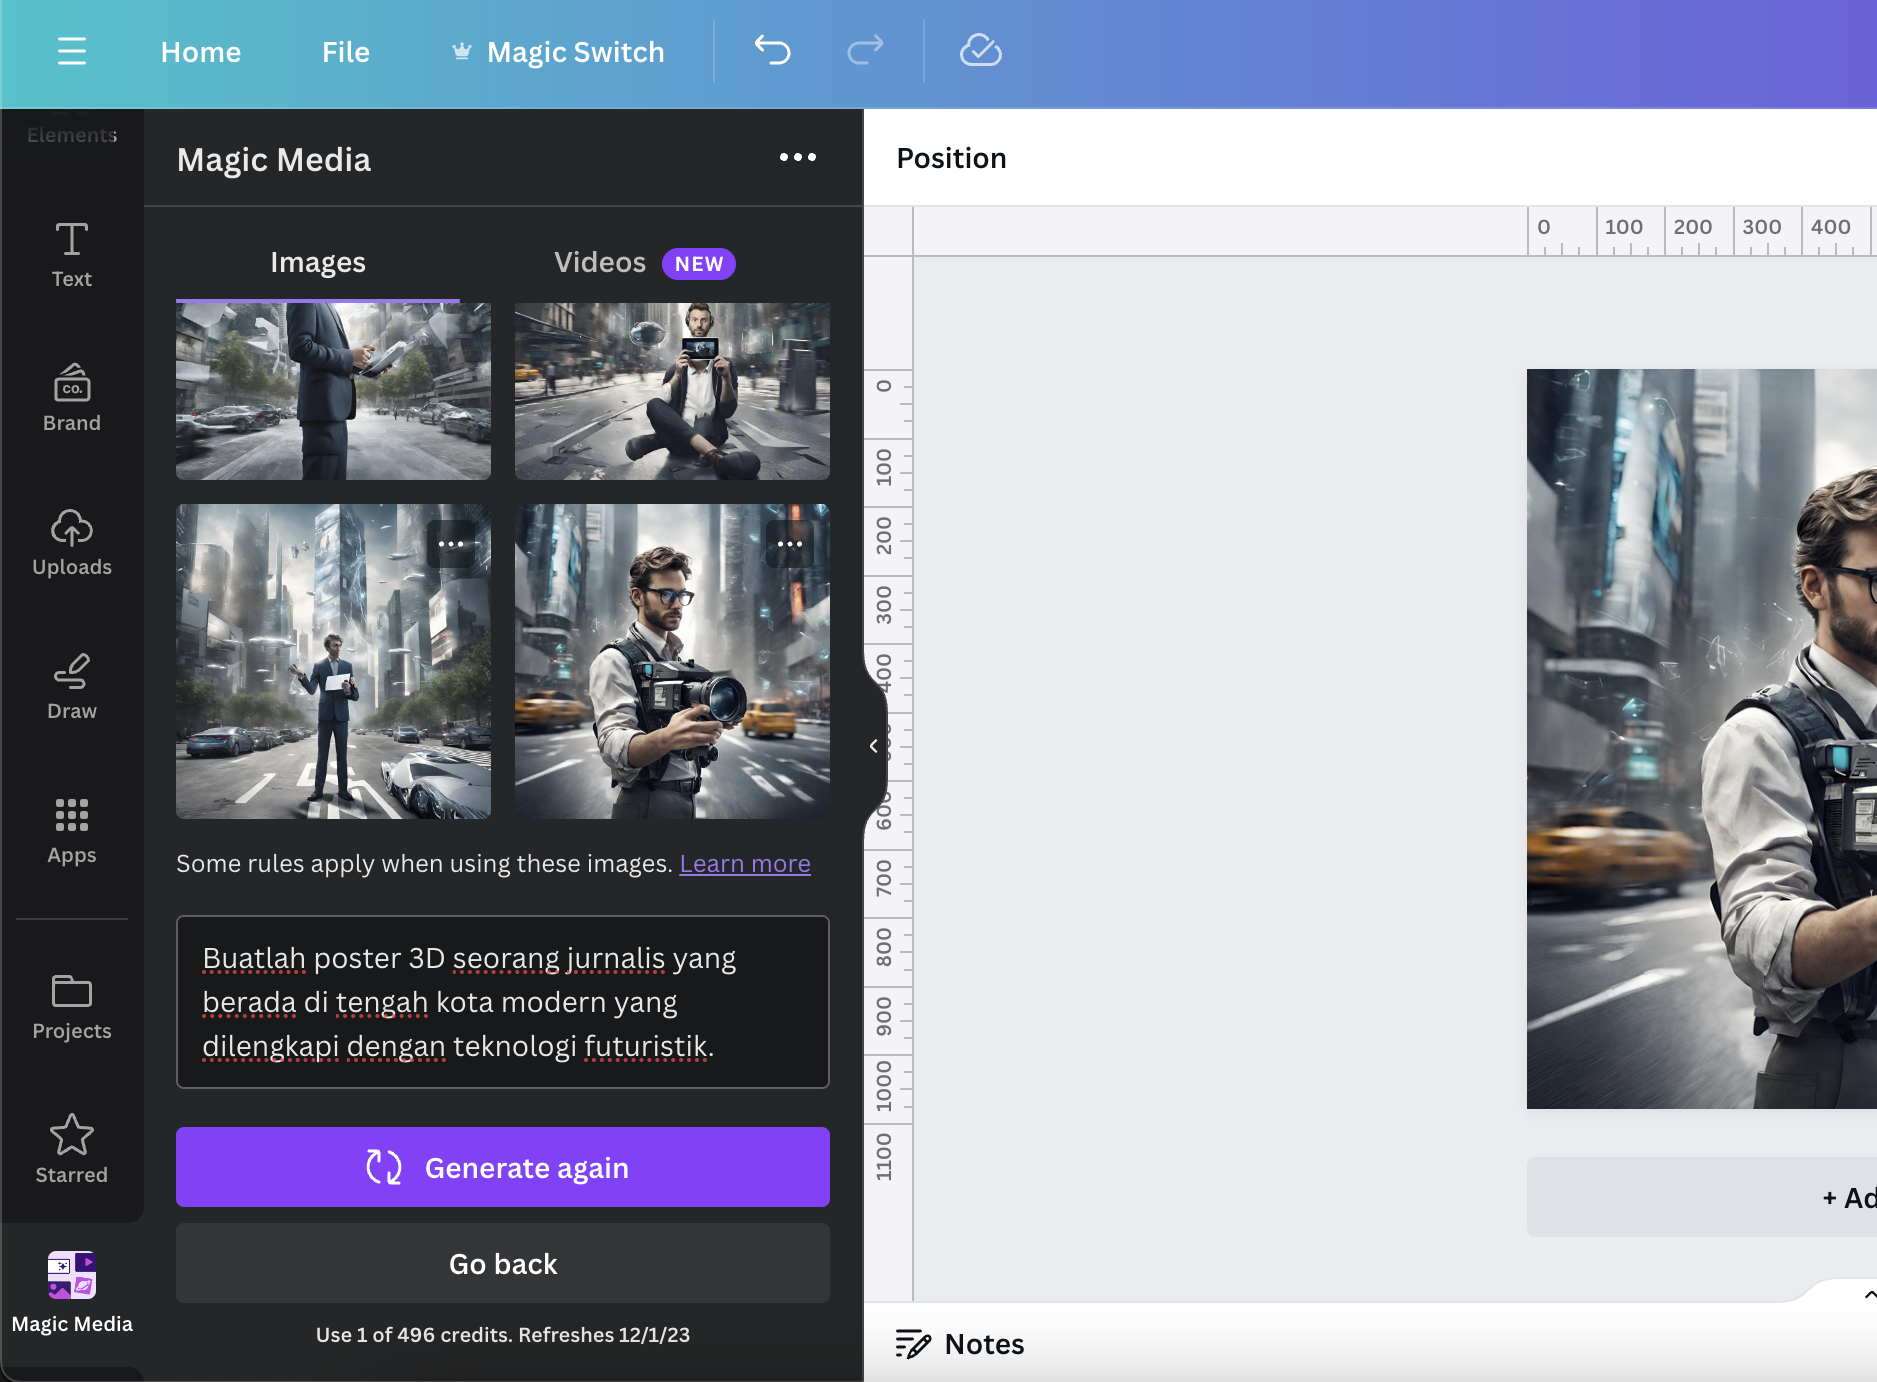Open the Brand kit panel
1877x1382 pixels.
72,398
